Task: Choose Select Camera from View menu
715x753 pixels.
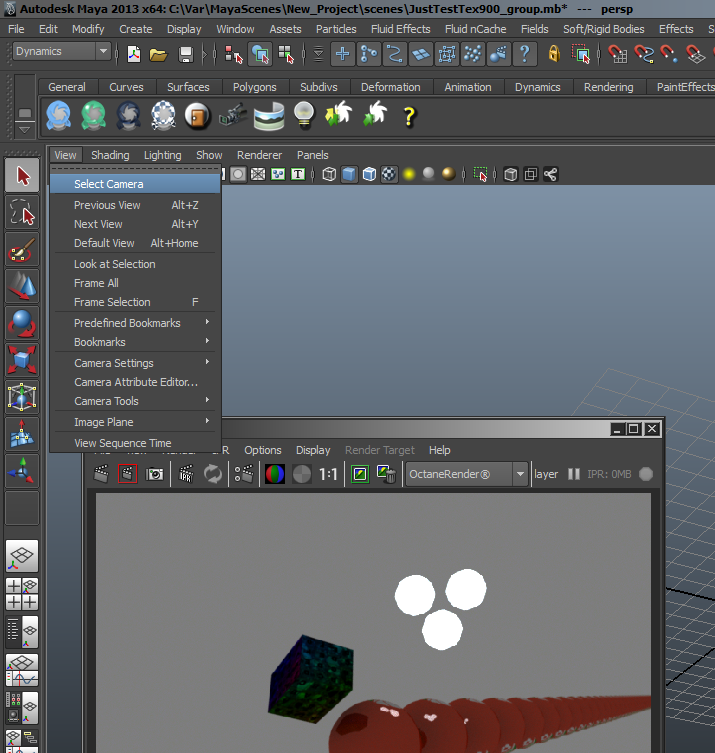Action: pos(135,184)
